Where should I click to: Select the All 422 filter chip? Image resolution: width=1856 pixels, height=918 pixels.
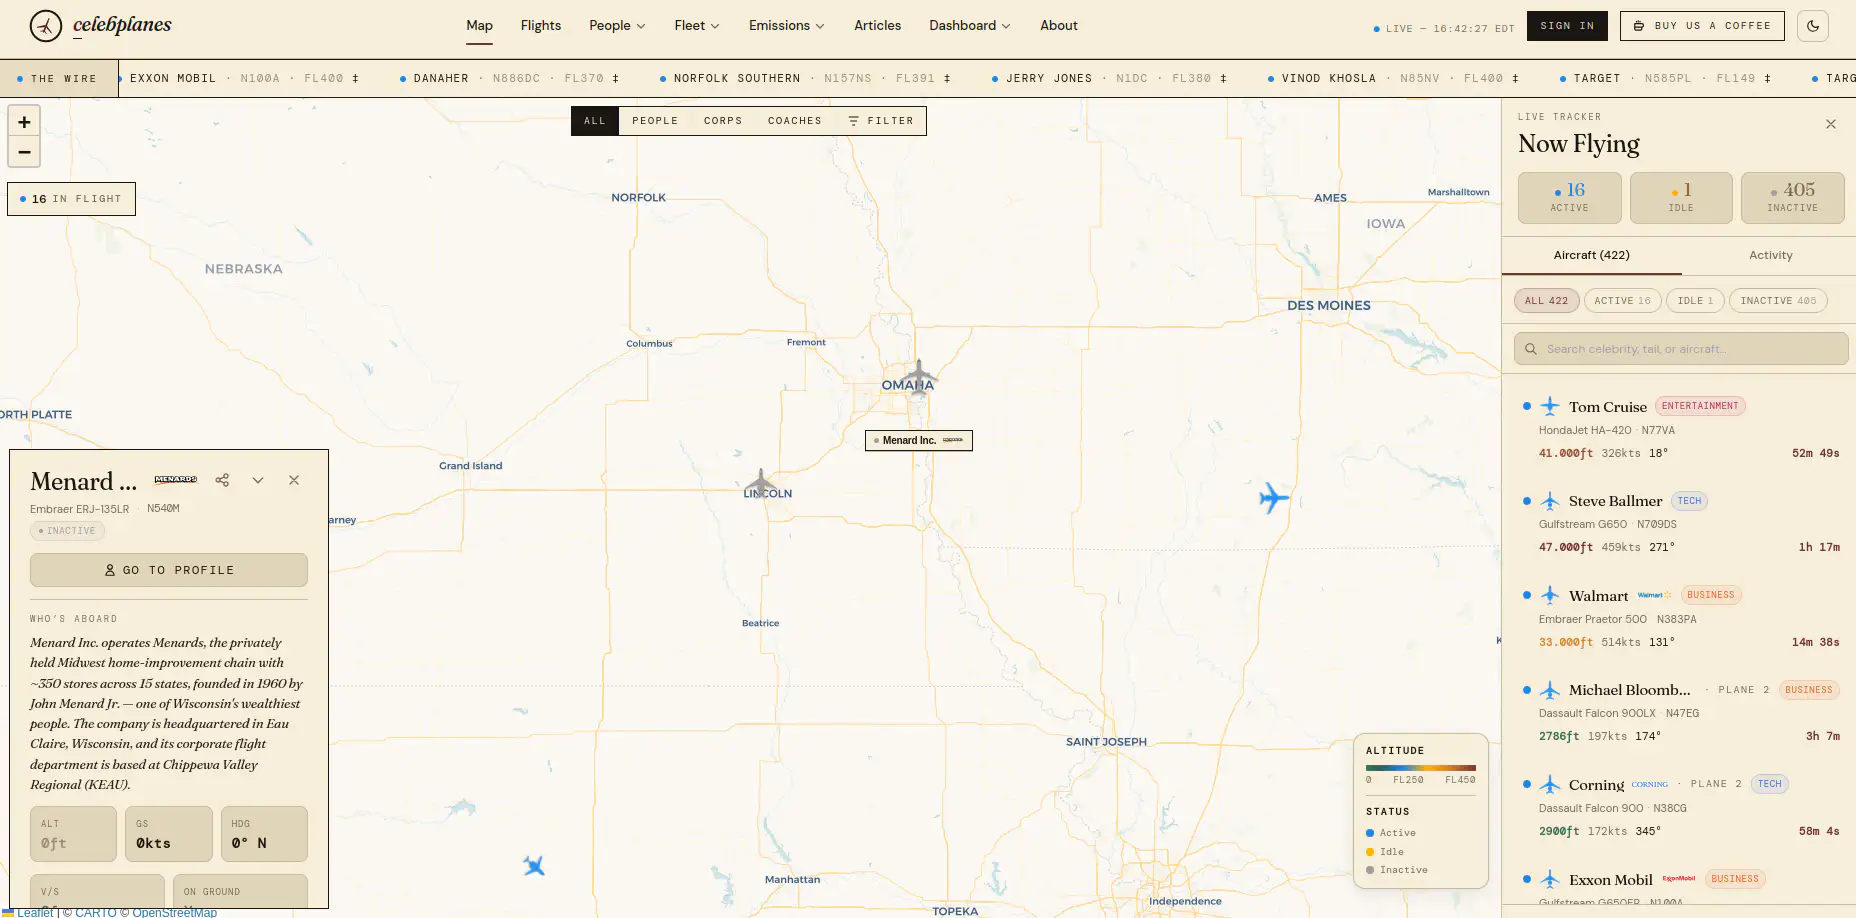(x=1547, y=301)
